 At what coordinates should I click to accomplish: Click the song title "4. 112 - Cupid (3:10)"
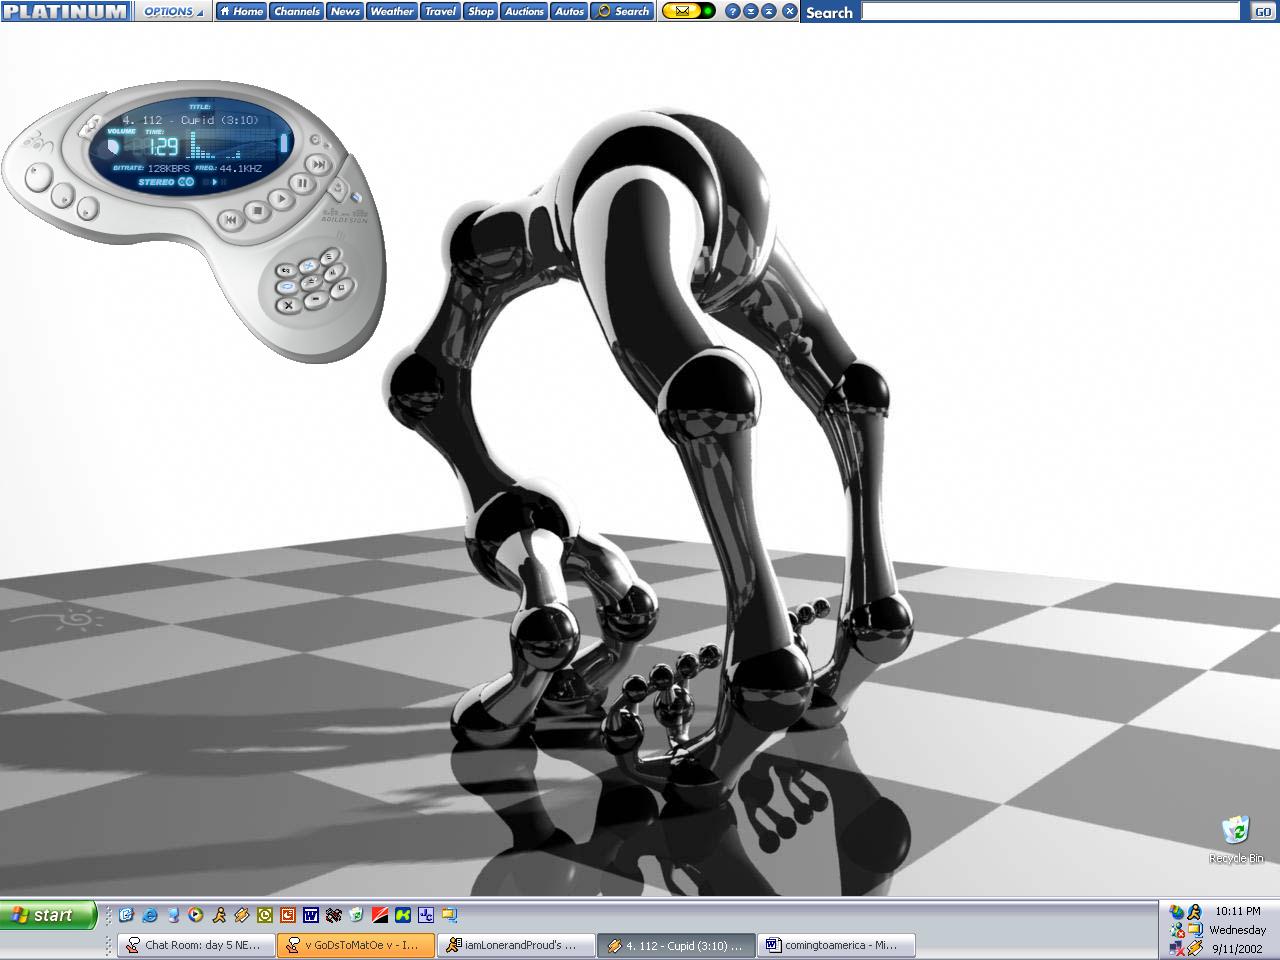[x=190, y=120]
